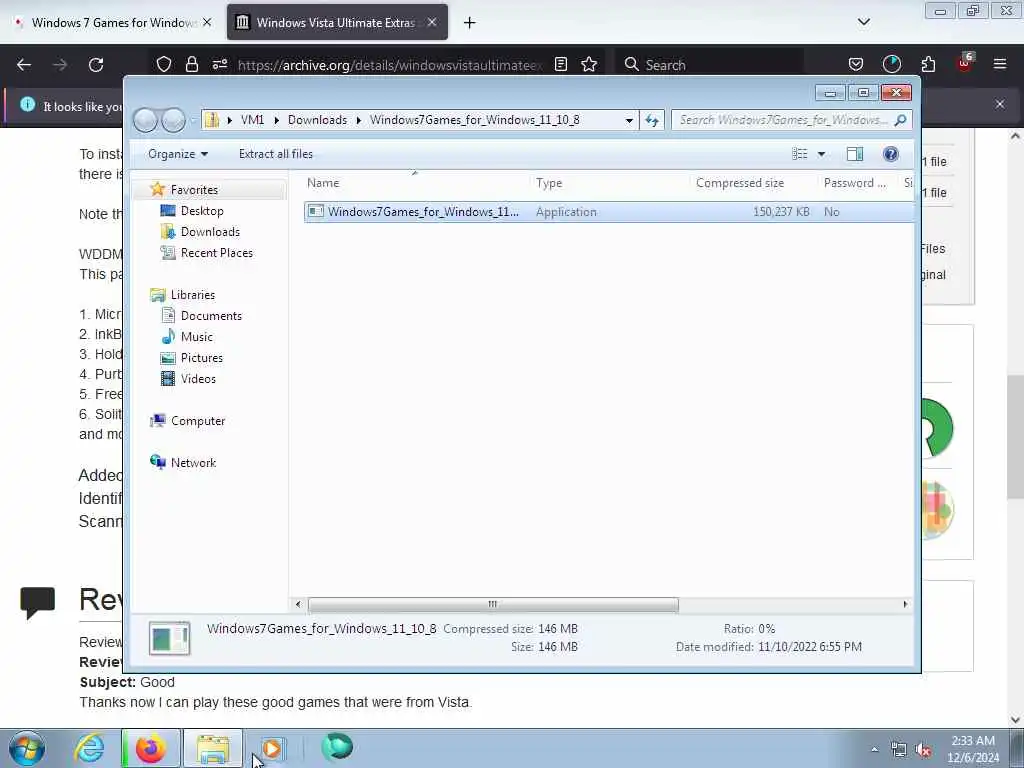Select Windows7Games_for_Windows_11 application file

[x=609, y=212]
